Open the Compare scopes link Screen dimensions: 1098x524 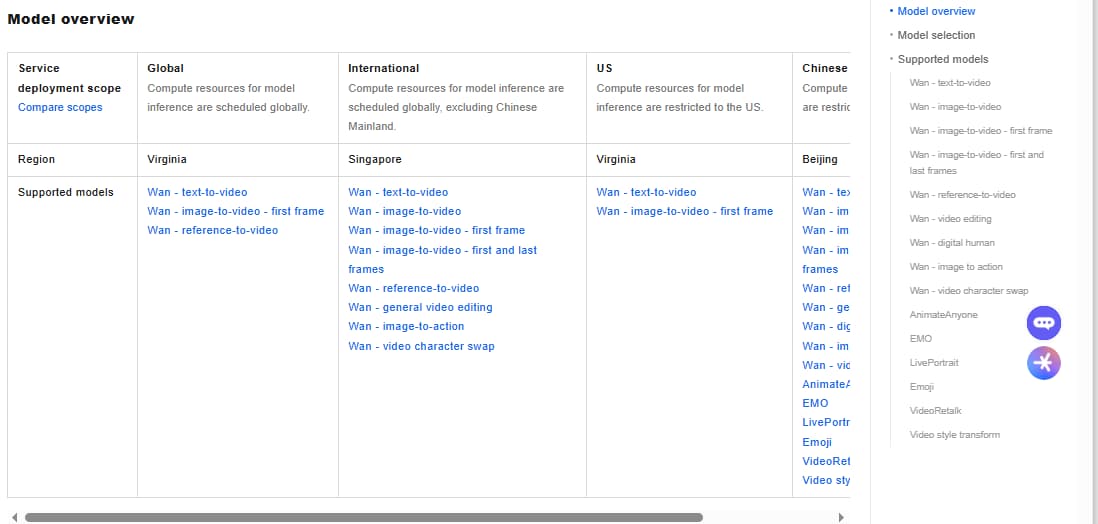click(x=60, y=107)
